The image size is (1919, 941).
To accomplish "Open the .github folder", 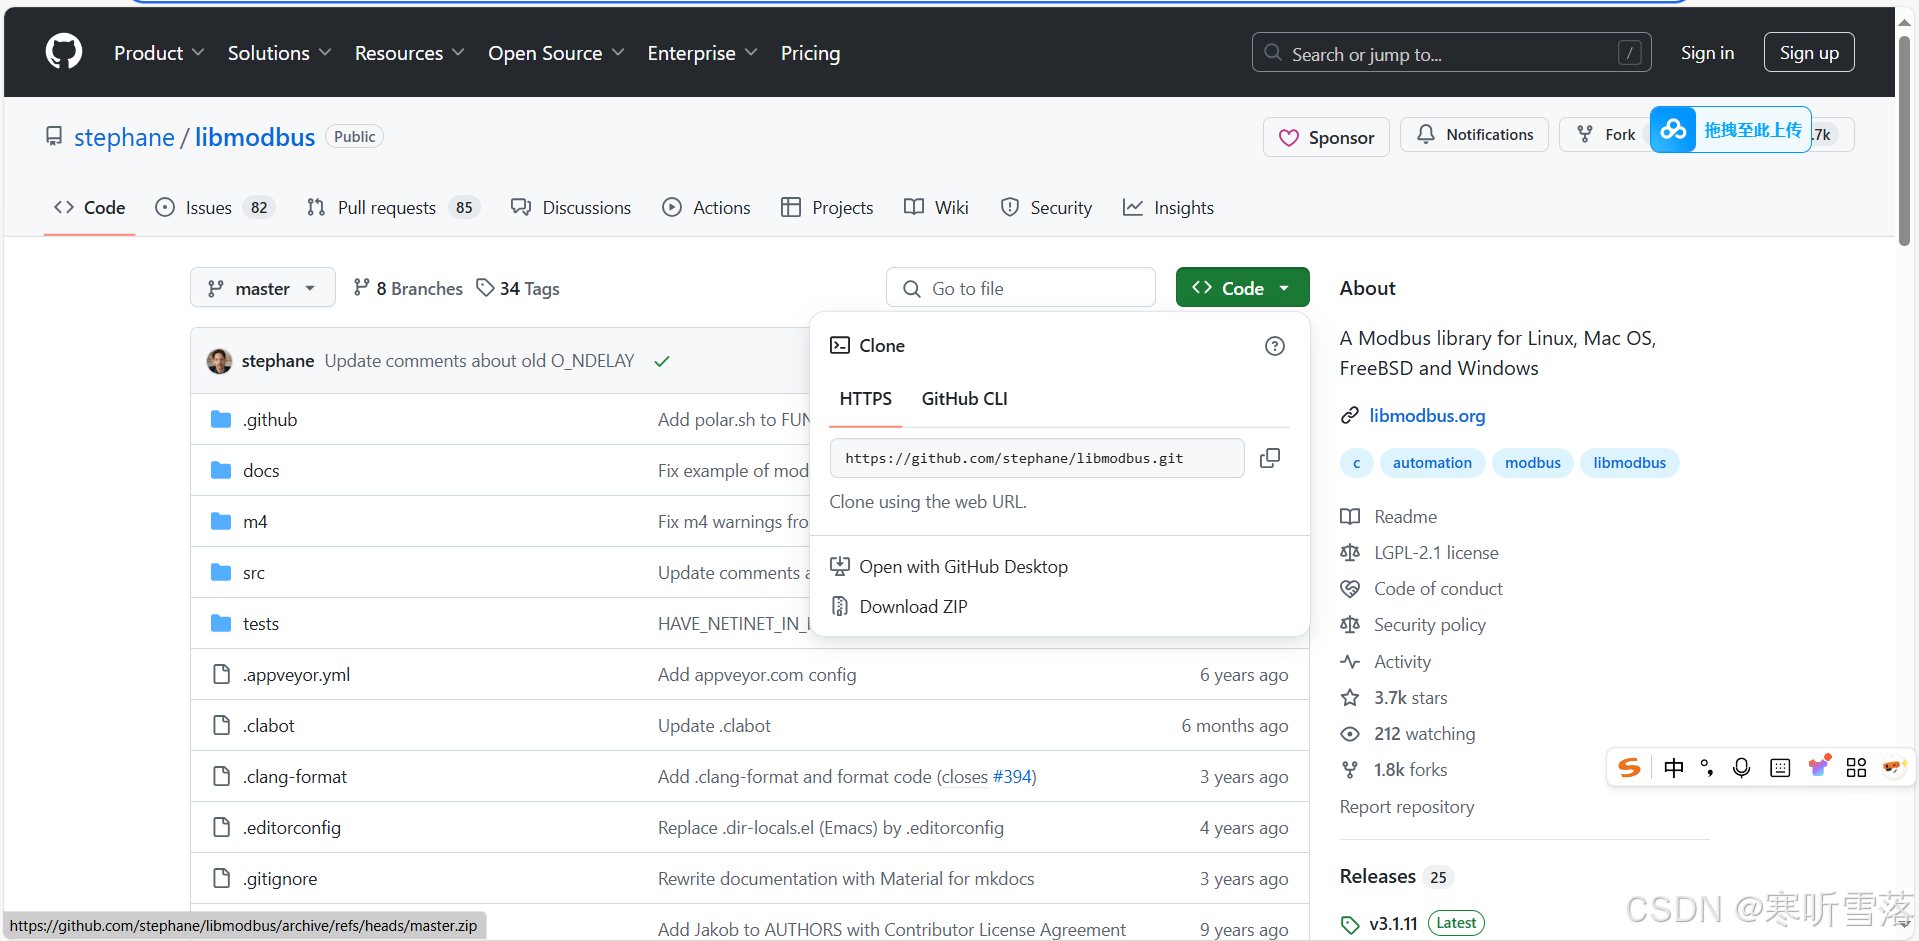I will [270, 420].
